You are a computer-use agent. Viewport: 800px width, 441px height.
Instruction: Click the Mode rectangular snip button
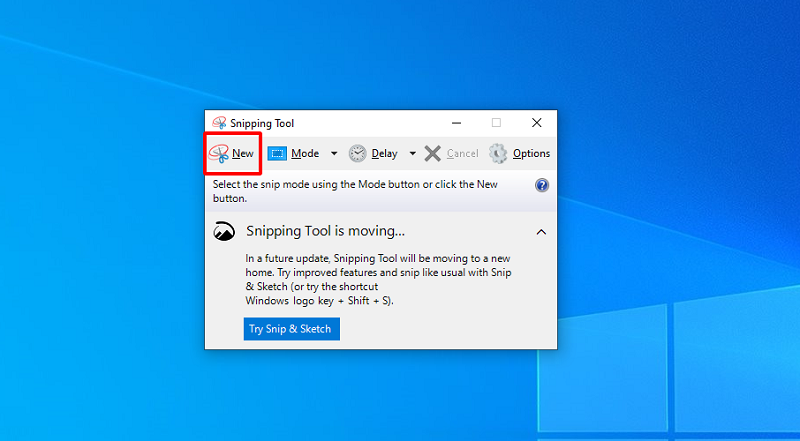click(293, 154)
